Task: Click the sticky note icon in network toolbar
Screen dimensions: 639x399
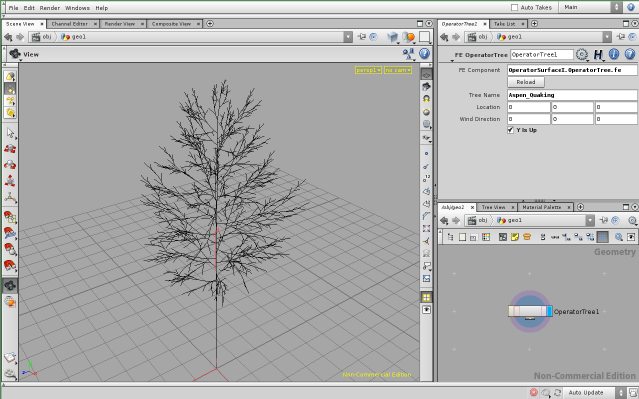Action: click(x=515, y=237)
